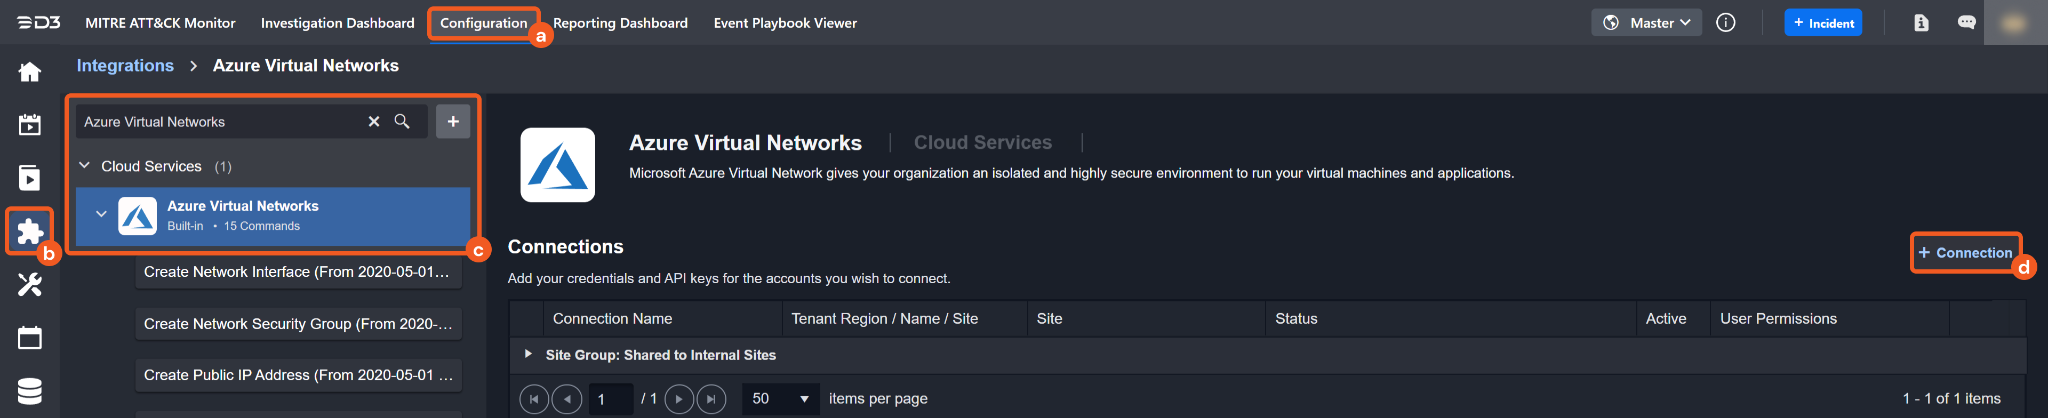The height and width of the screenshot is (418, 2048).
Task: Open the chat bubble icon in header
Action: tap(1966, 23)
